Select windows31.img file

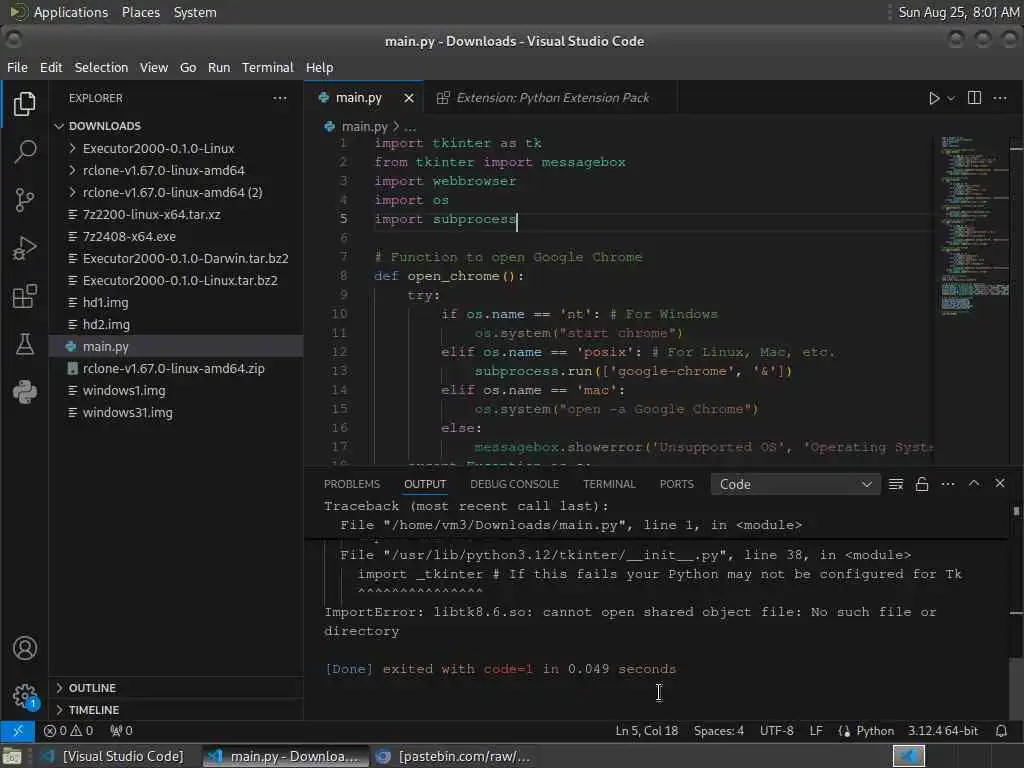(176, 413)
